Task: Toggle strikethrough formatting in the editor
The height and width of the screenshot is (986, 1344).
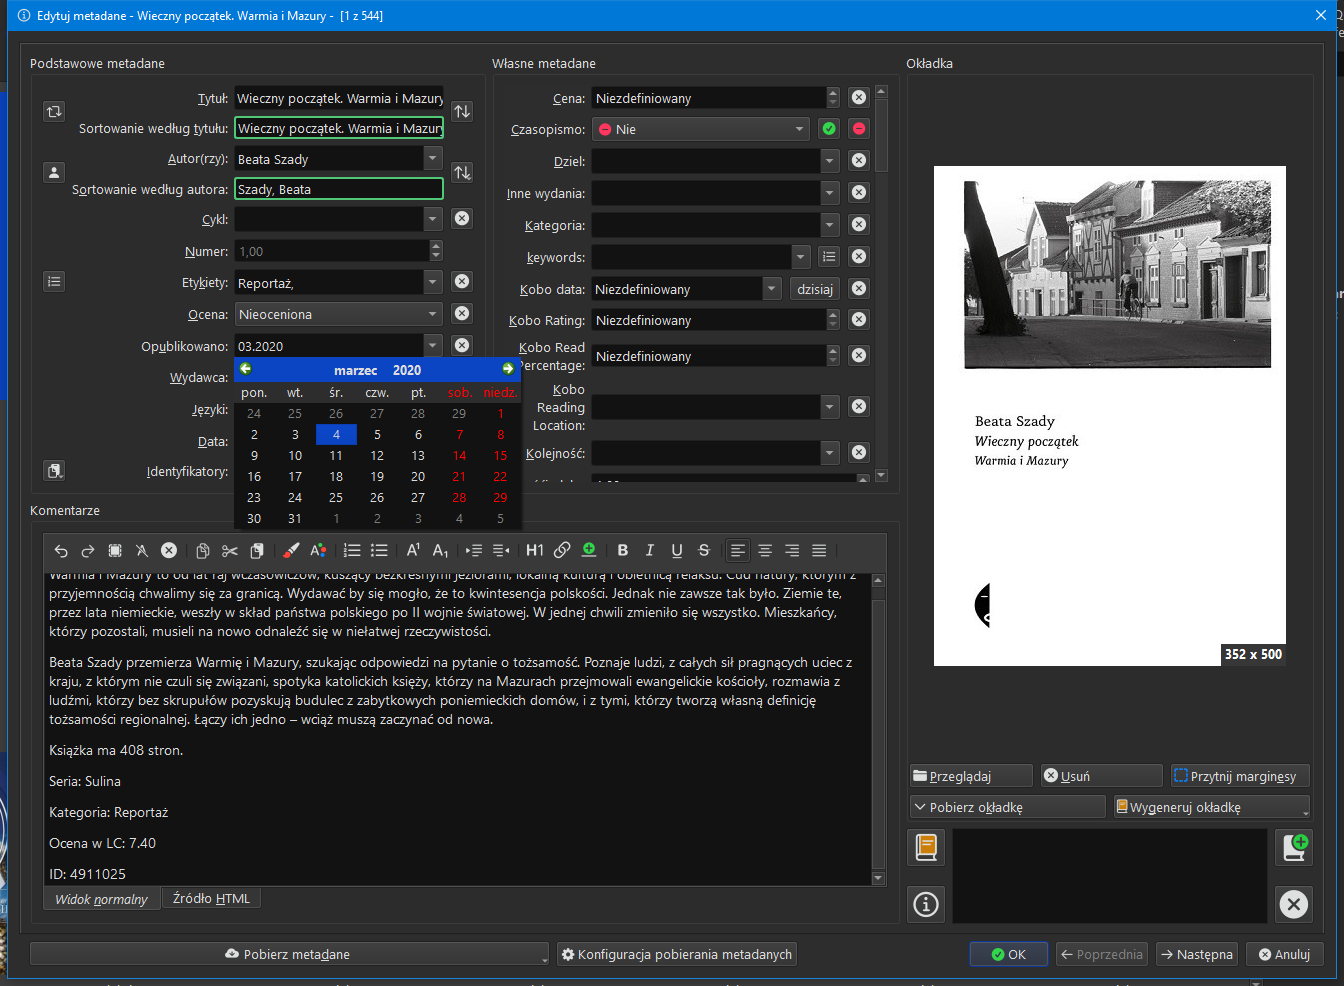Action: pyautogui.click(x=704, y=550)
